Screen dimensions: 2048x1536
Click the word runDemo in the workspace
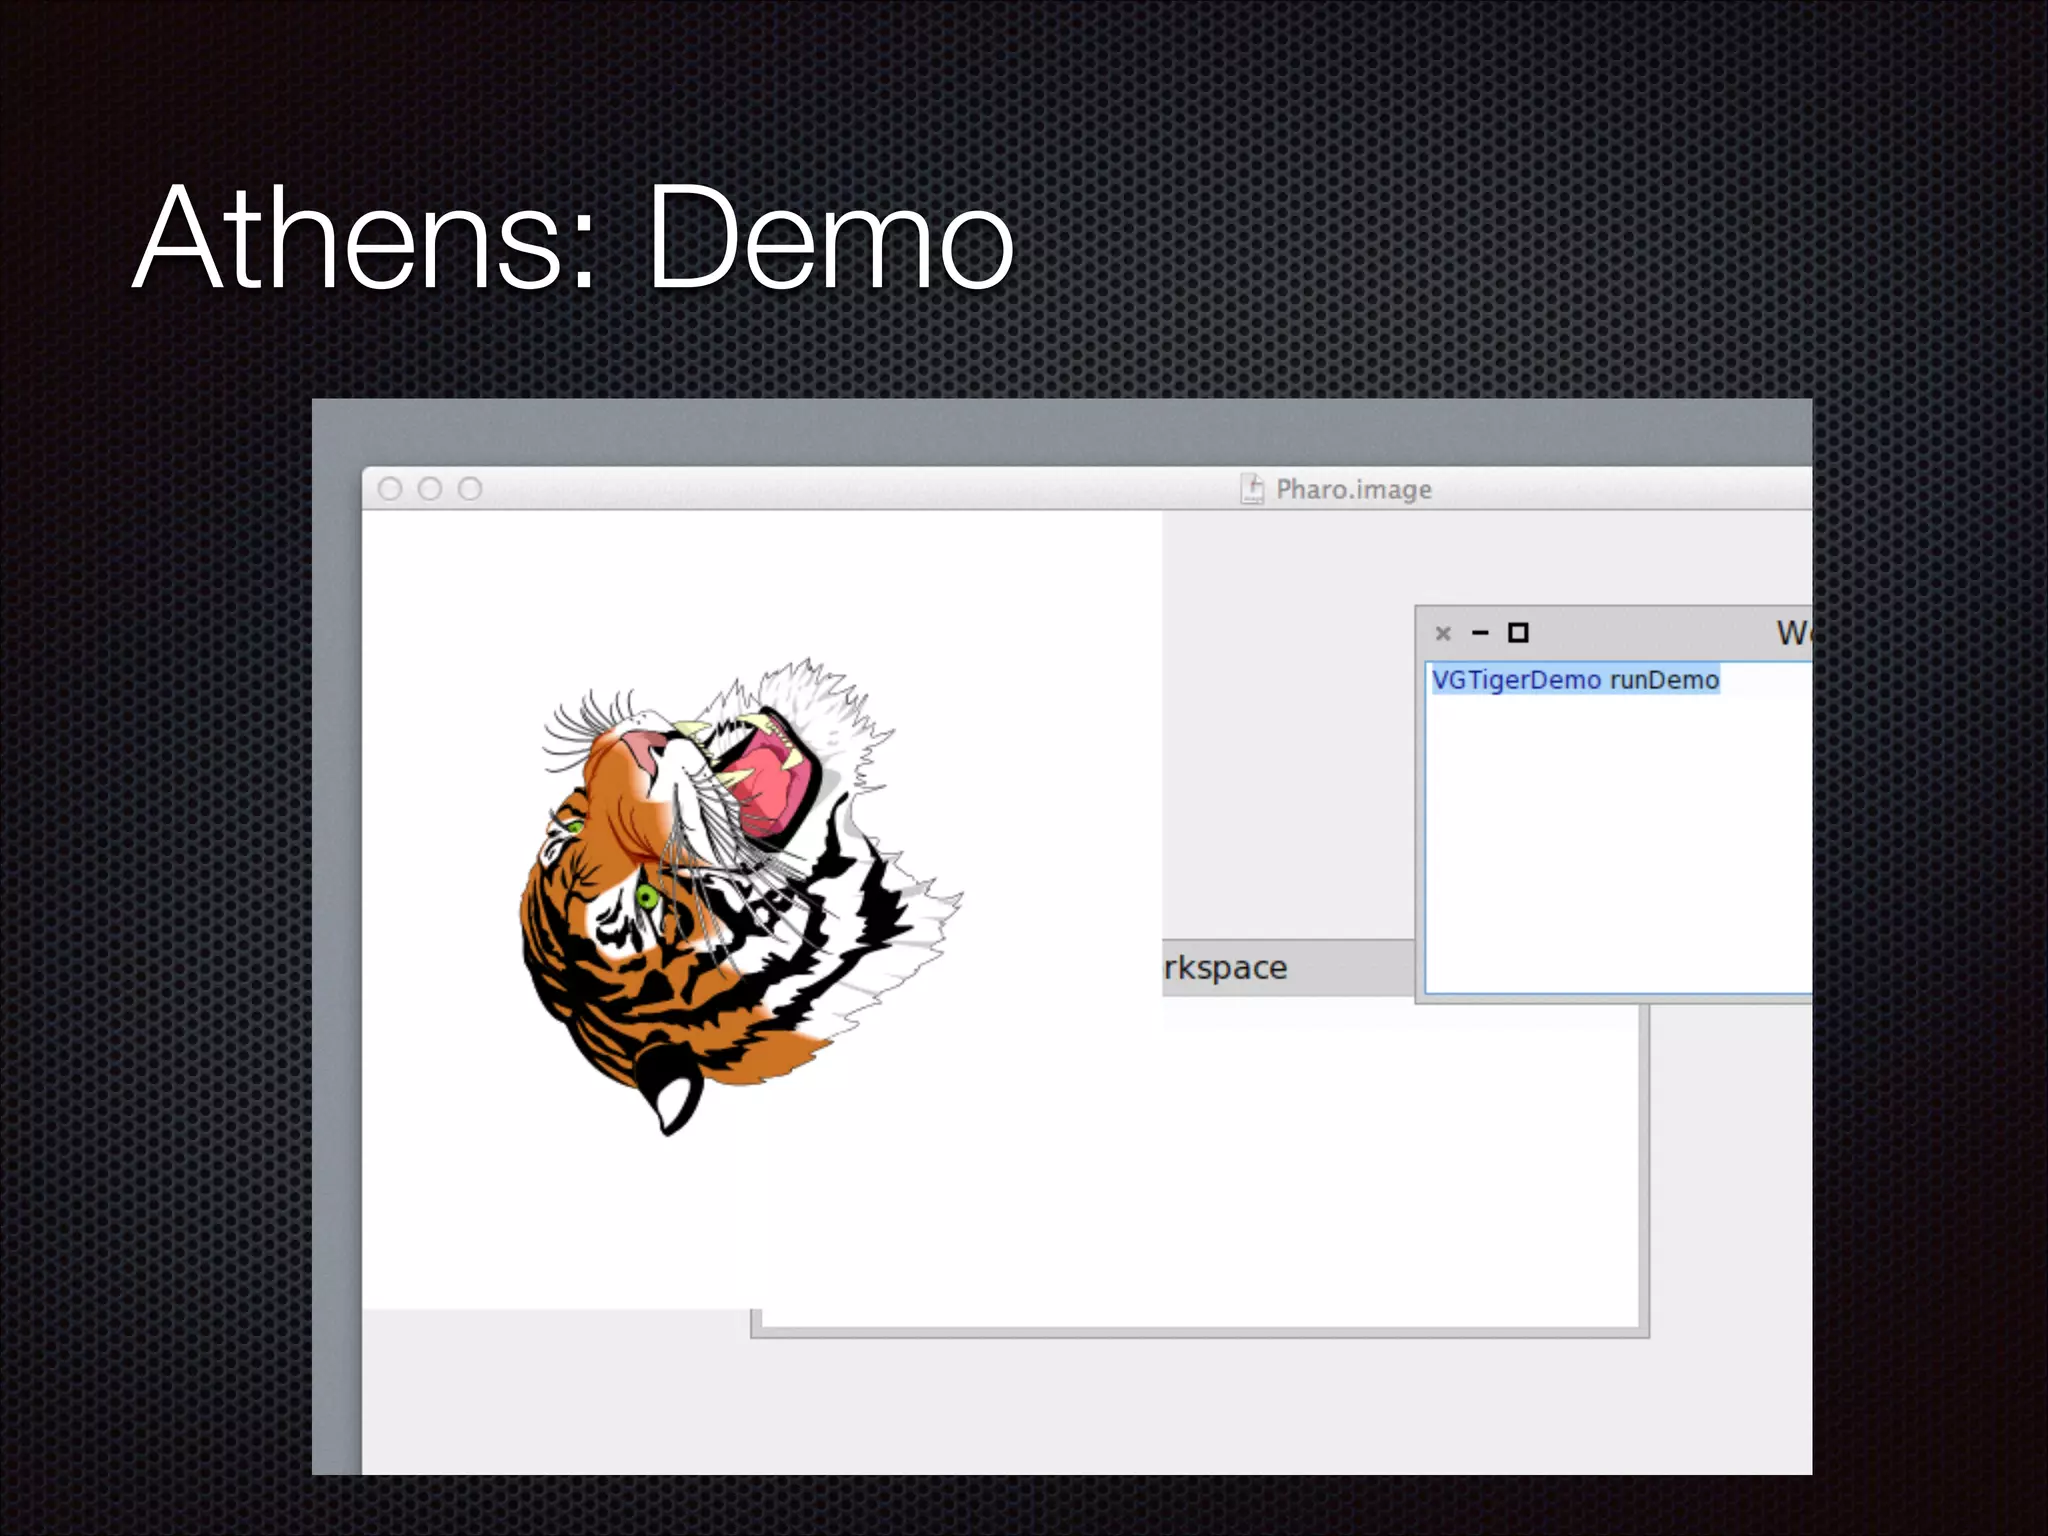(1664, 680)
